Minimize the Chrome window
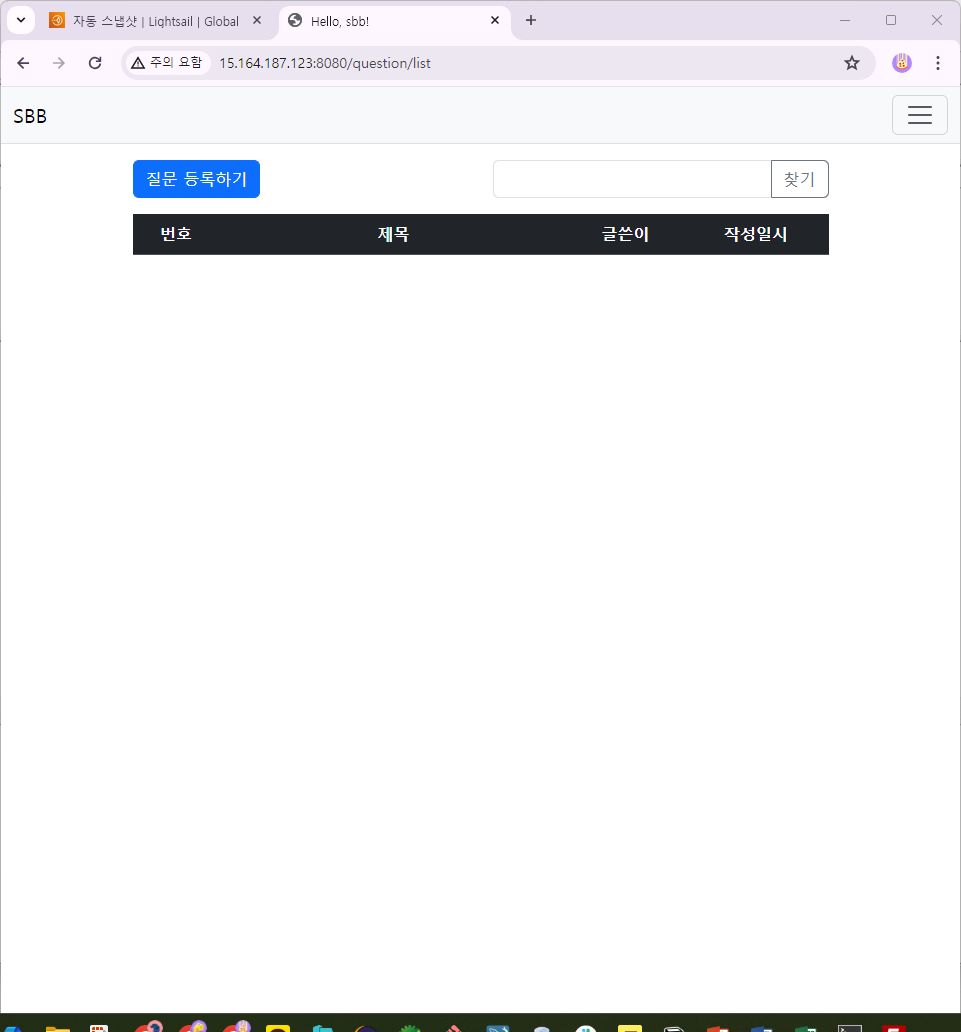 click(x=845, y=20)
